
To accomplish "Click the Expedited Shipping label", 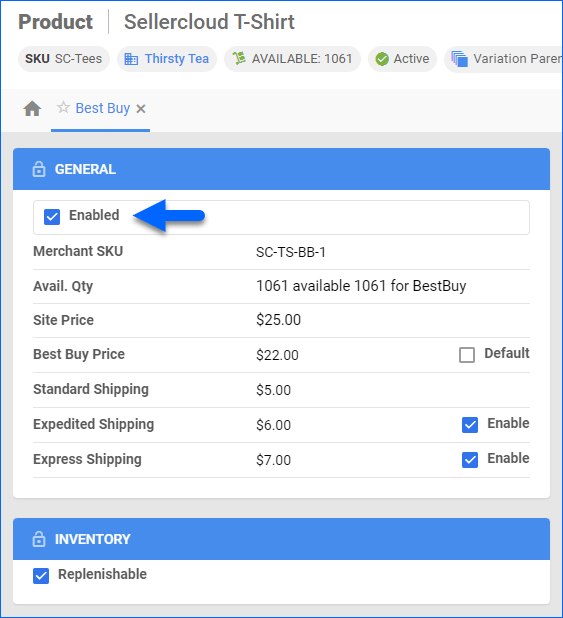I will point(93,424).
